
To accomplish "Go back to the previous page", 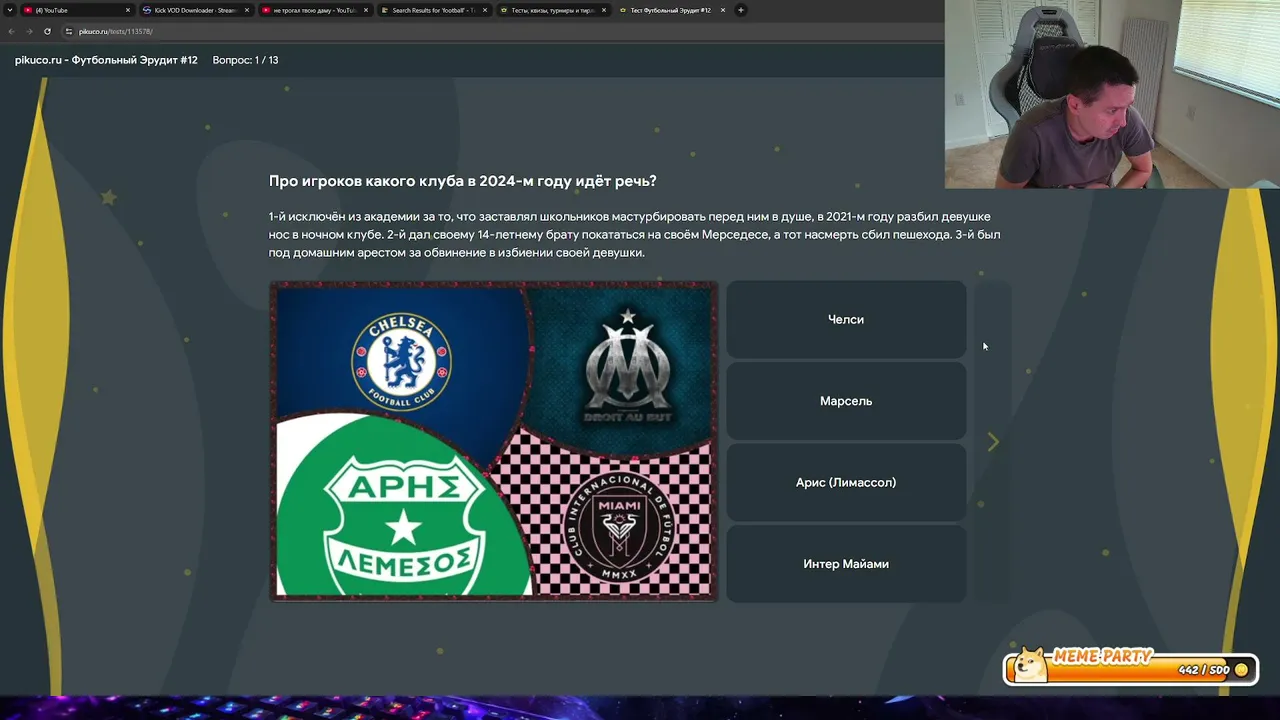I will point(11,31).
